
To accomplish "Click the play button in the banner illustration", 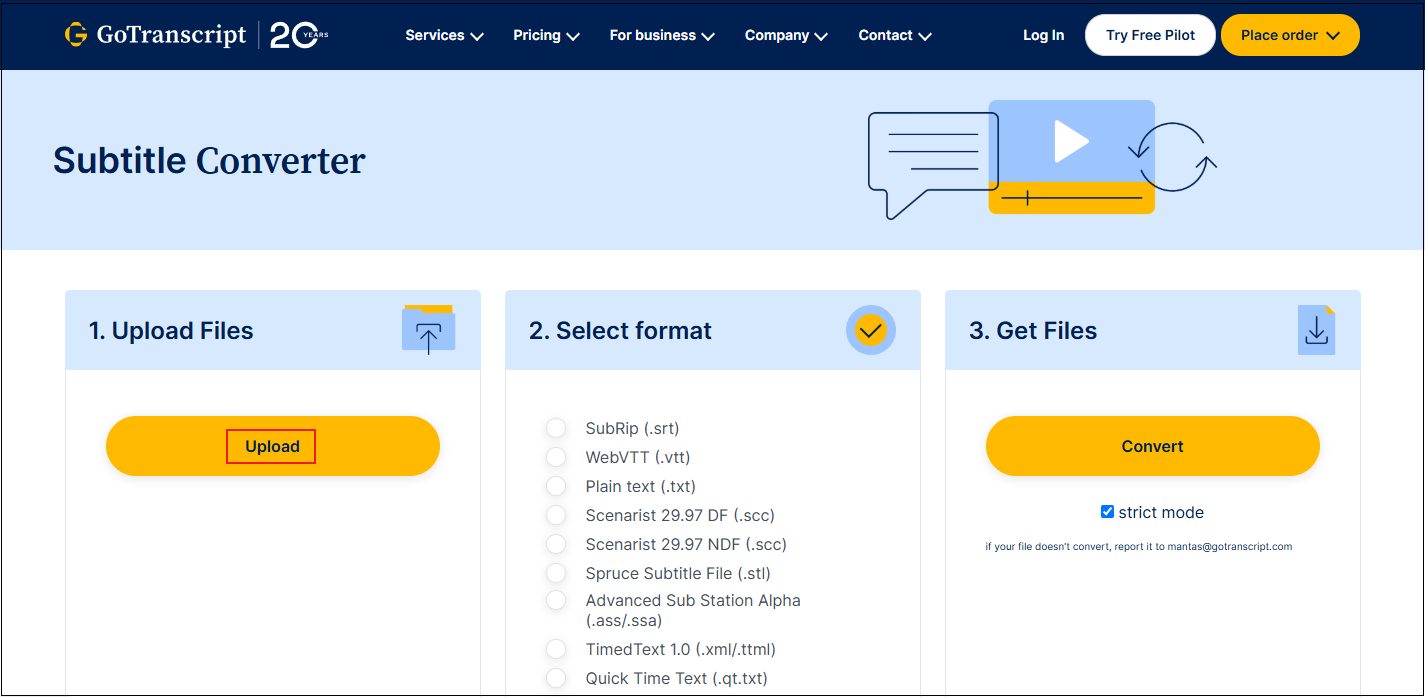I will tap(1071, 141).
